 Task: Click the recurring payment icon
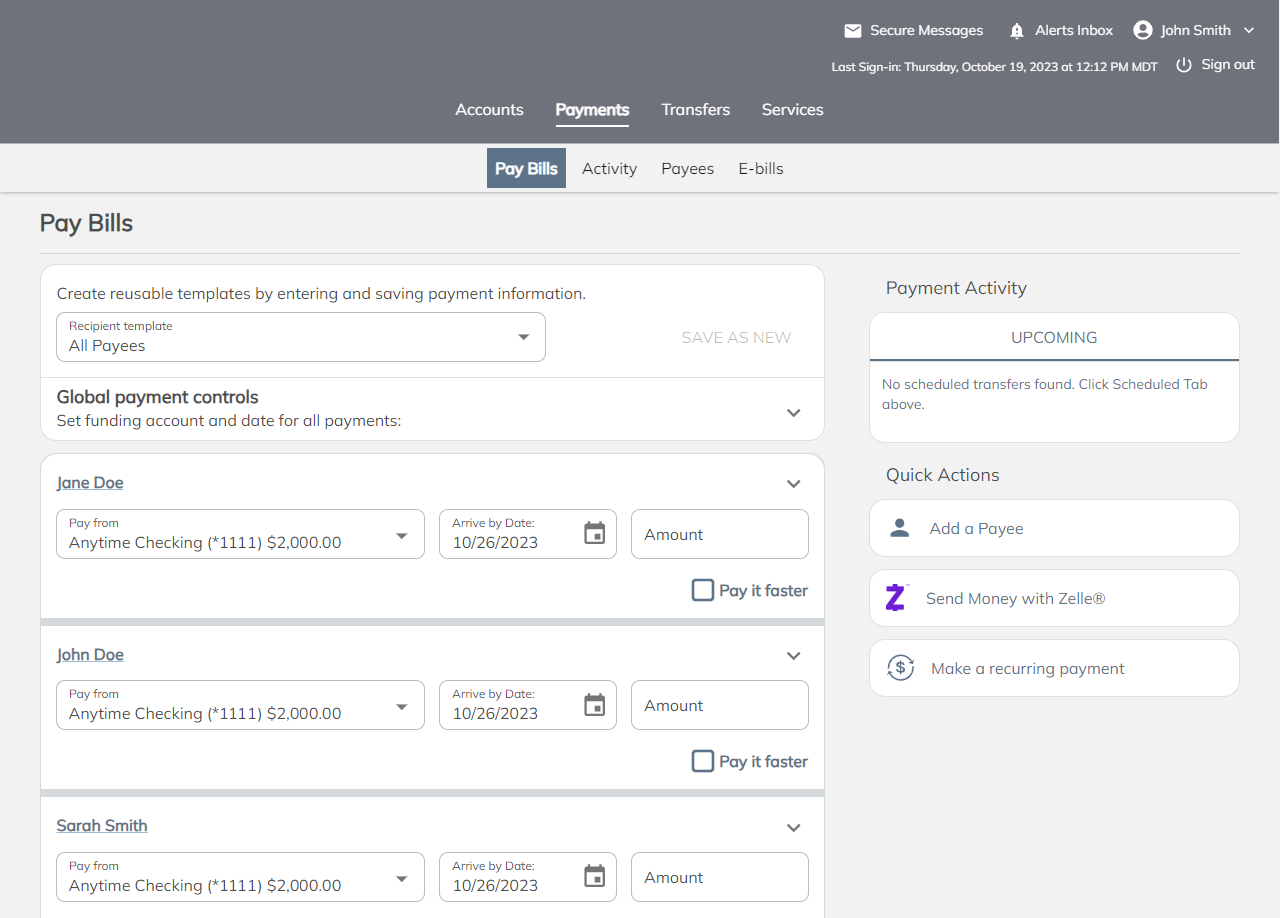[x=900, y=668]
